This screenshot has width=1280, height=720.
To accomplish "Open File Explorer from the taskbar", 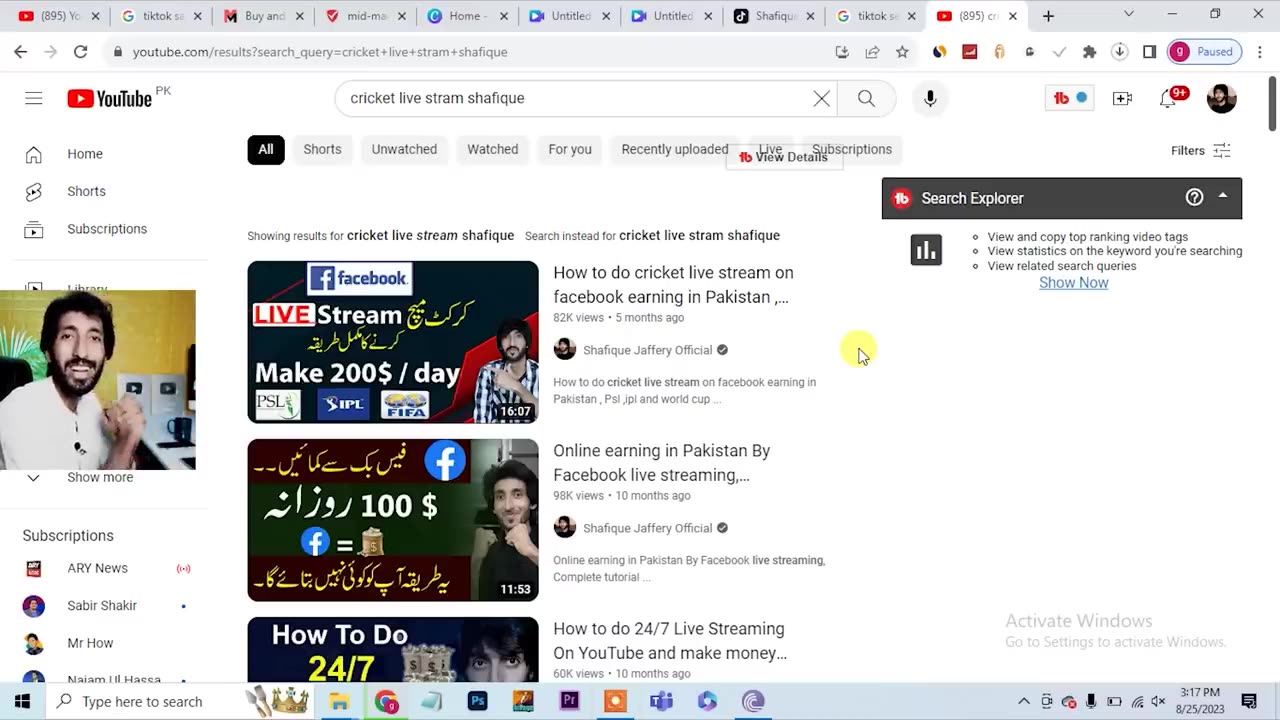I will click(x=339, y=701).
